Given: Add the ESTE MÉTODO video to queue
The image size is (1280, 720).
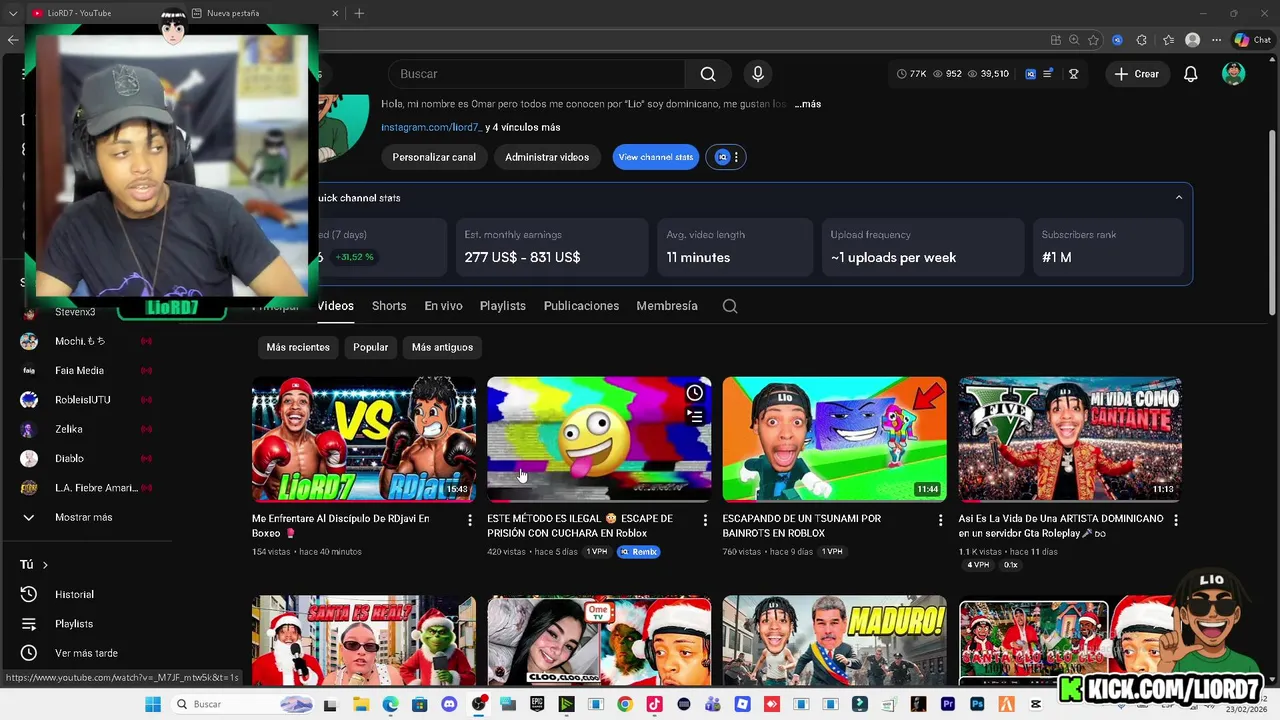Looking at the screenshot, I should (x=695, y=417).
